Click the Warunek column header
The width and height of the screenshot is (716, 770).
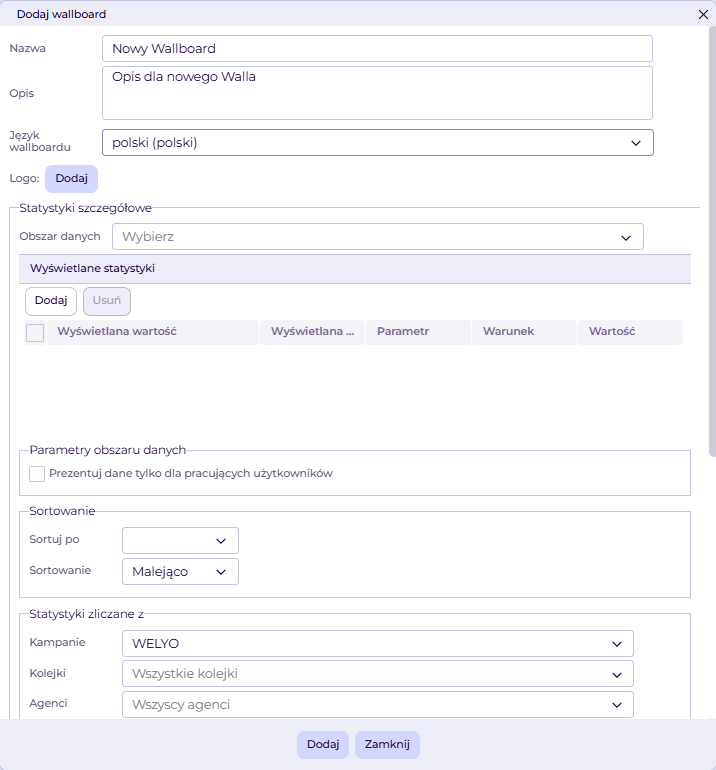(x=524, y=332)
